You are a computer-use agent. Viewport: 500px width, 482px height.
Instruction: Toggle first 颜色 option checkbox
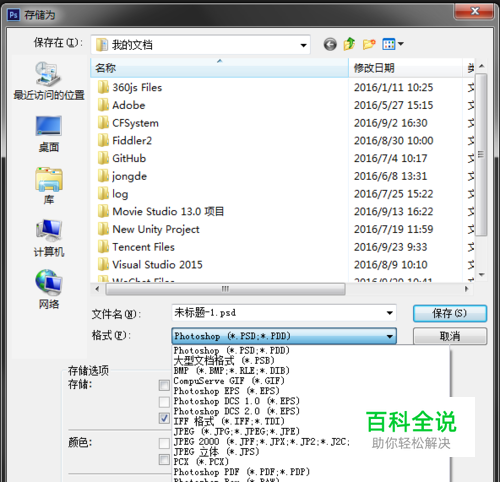pyautogui.click(x=164, y=443)
